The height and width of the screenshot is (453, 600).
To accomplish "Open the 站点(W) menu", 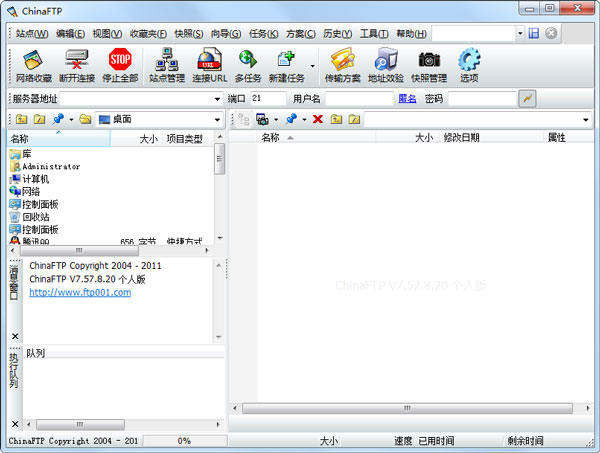I will (x=32, y=34).
